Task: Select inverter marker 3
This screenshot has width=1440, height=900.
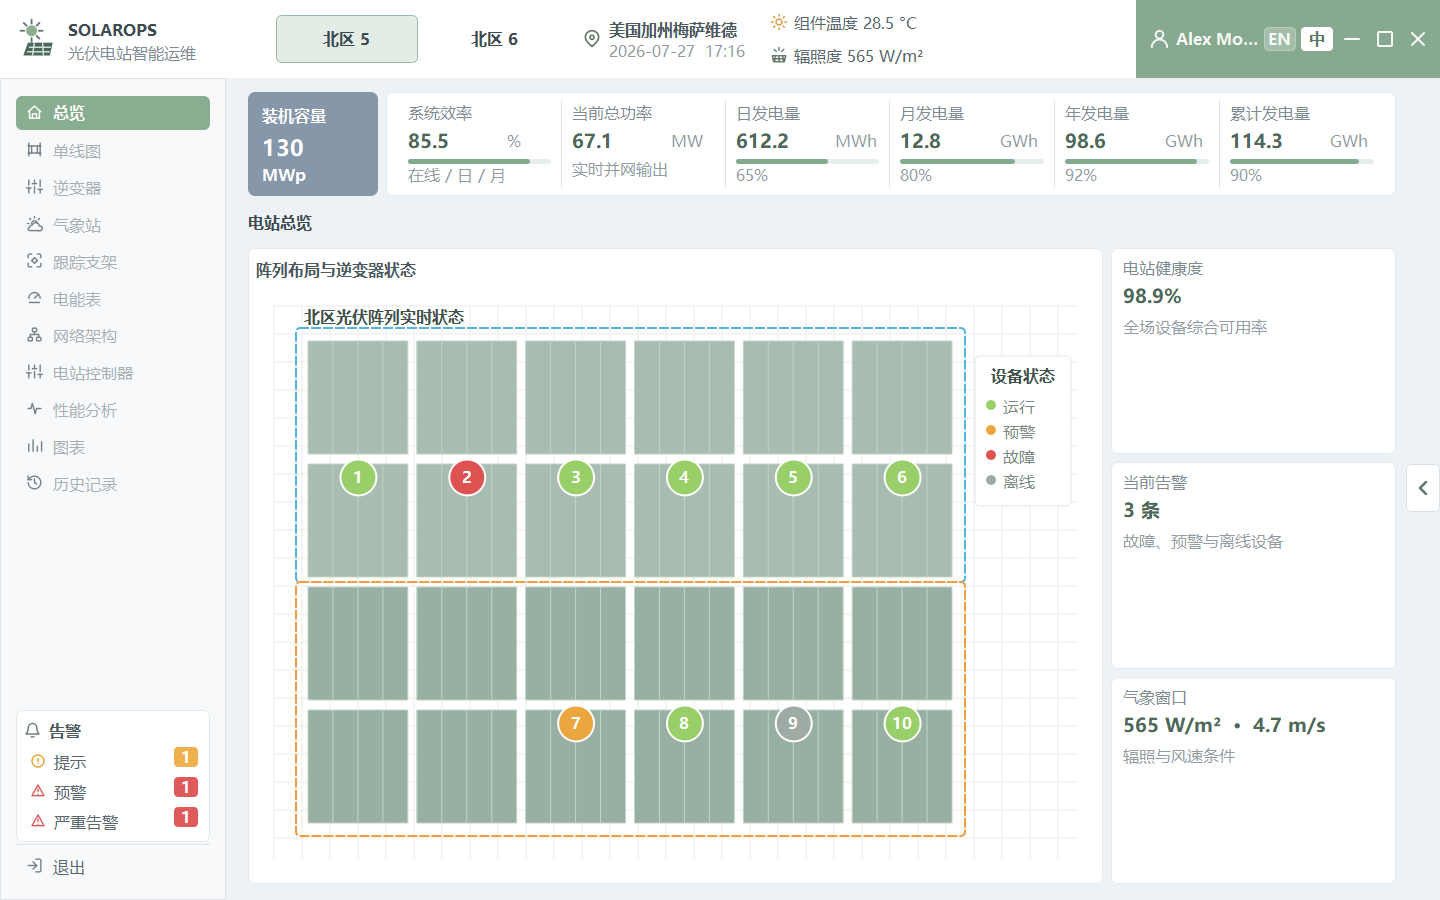Action: (x=576, y=477)
